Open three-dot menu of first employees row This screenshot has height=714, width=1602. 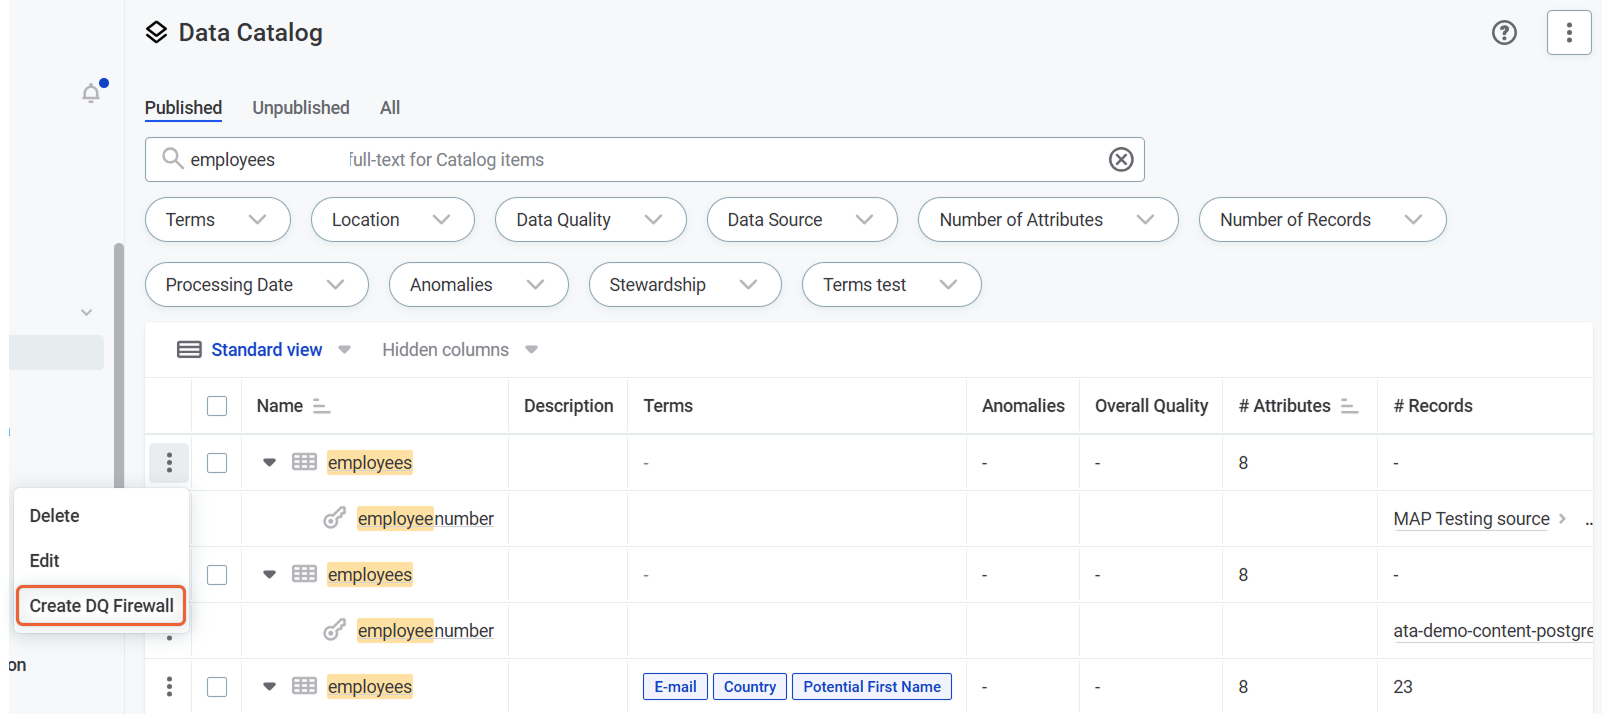tap(169, 463)
